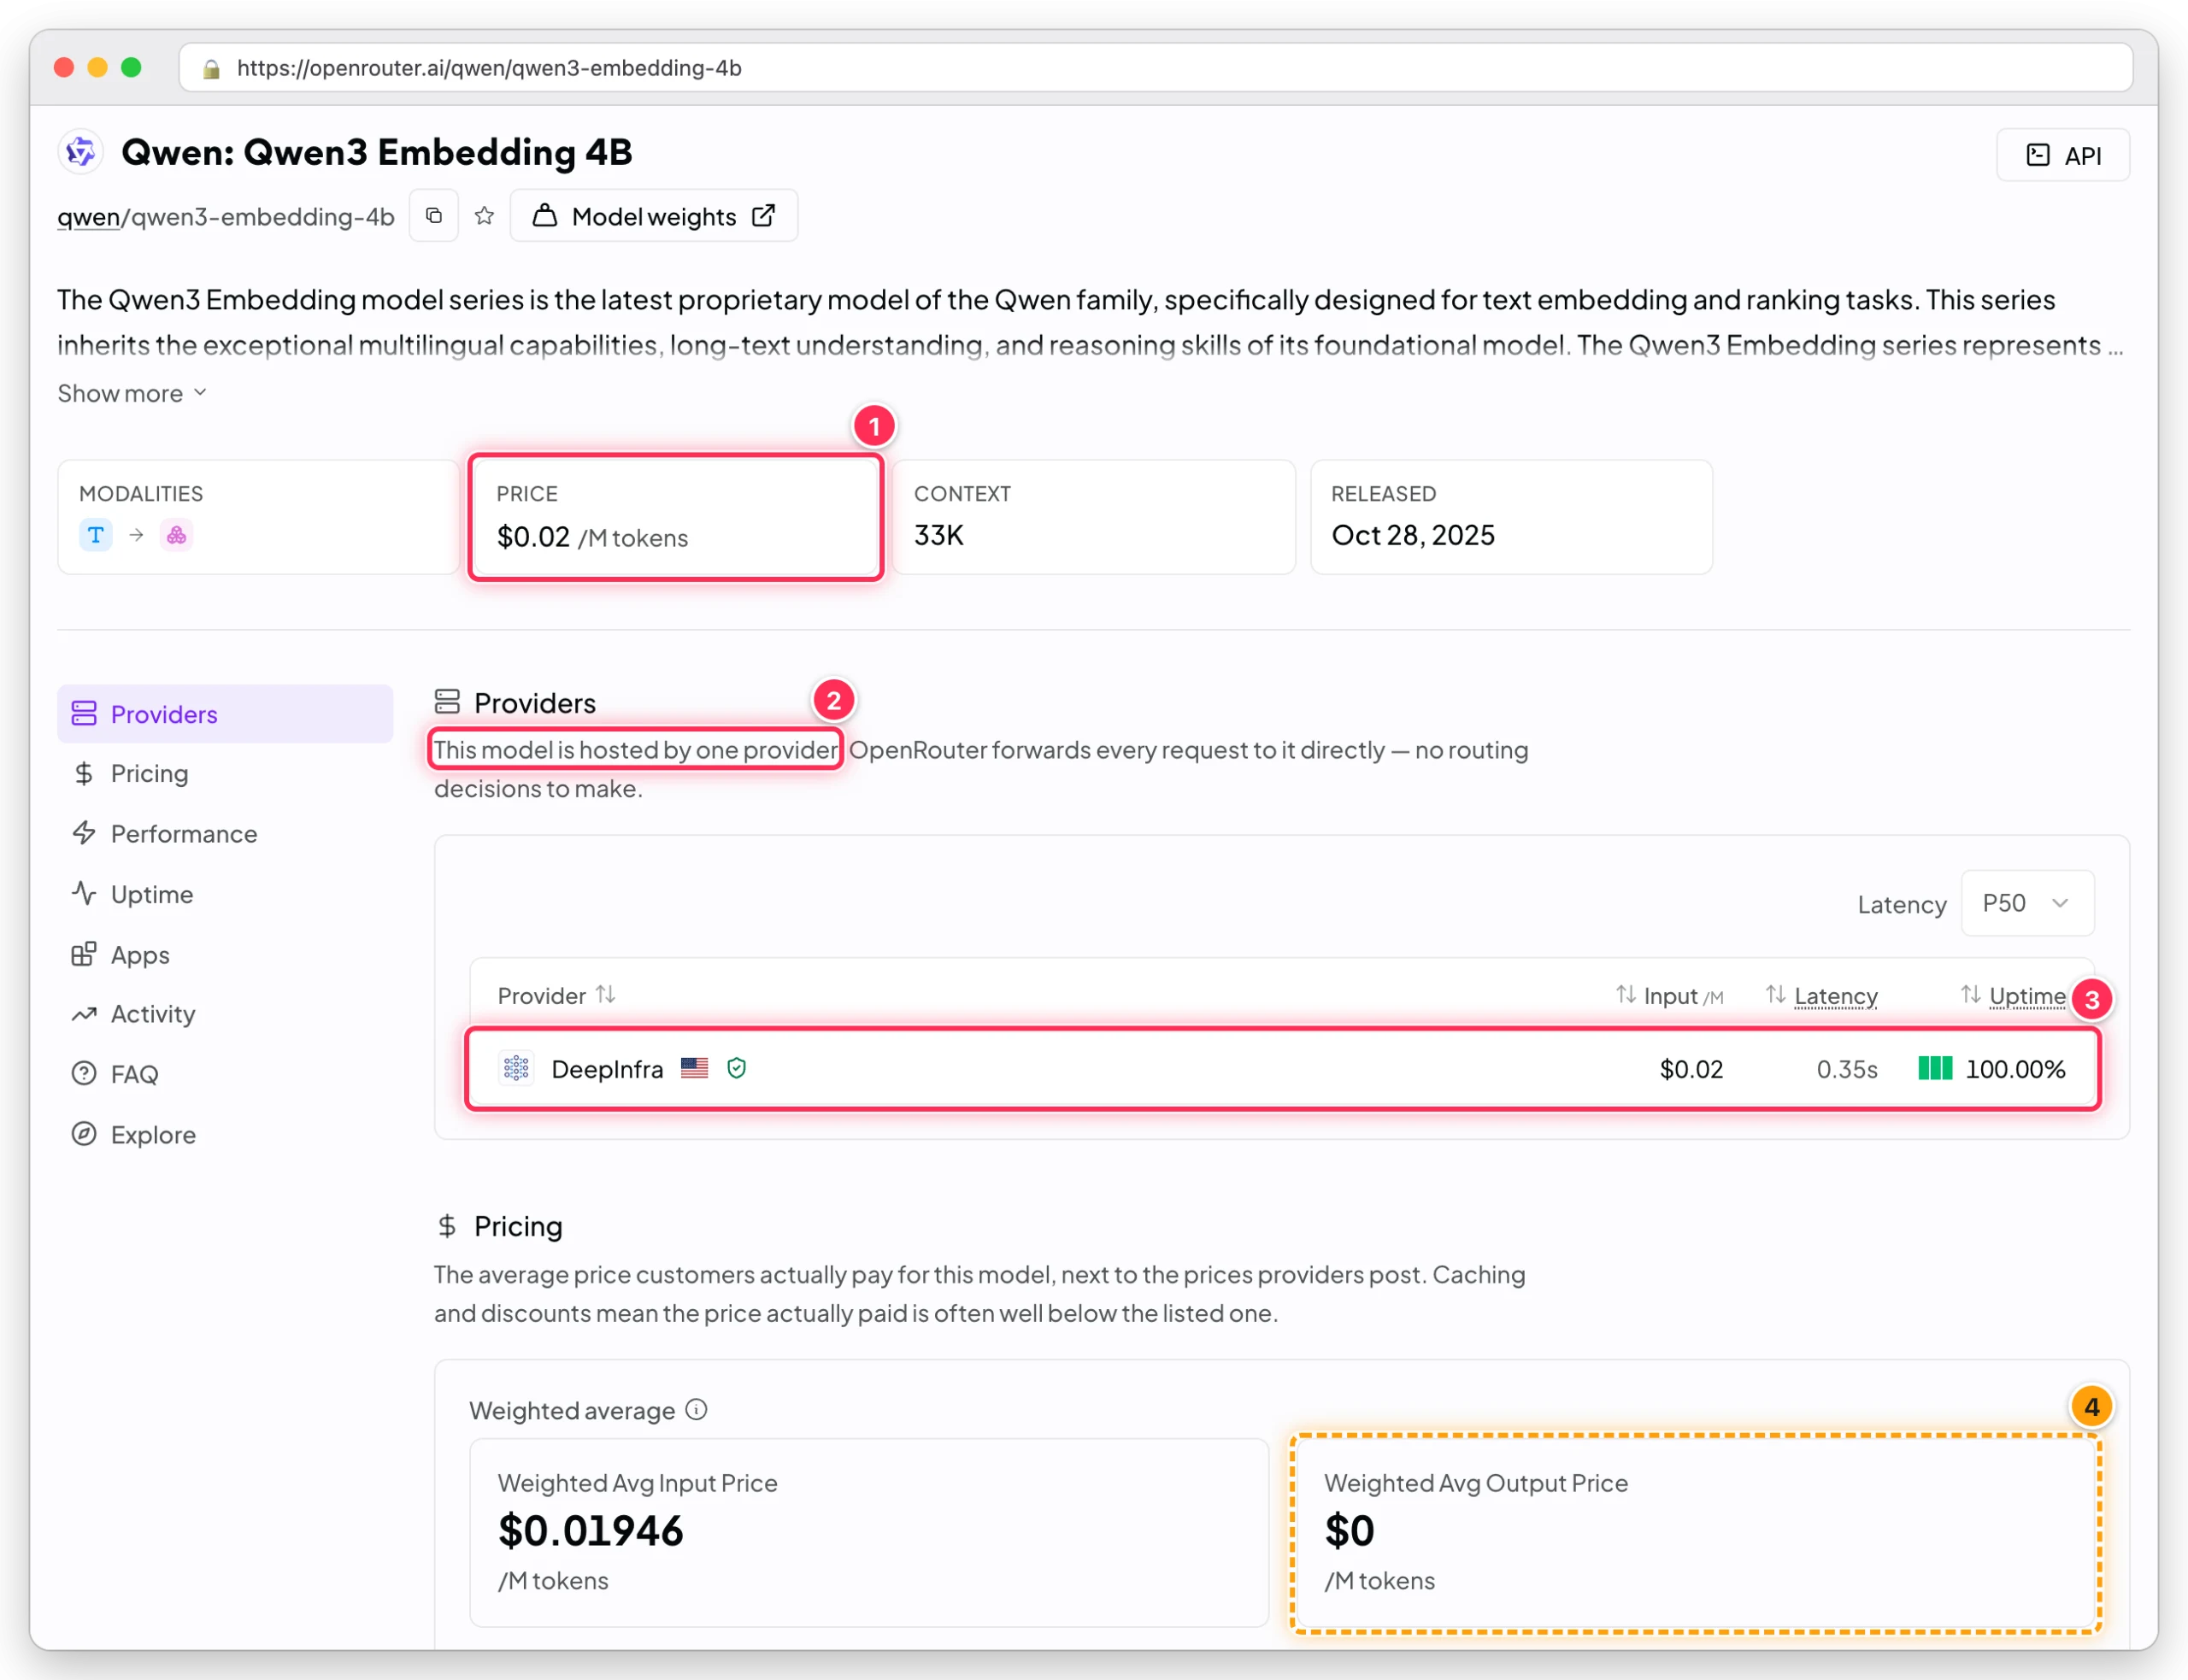Click the text modality T icon

pos(96,535)
